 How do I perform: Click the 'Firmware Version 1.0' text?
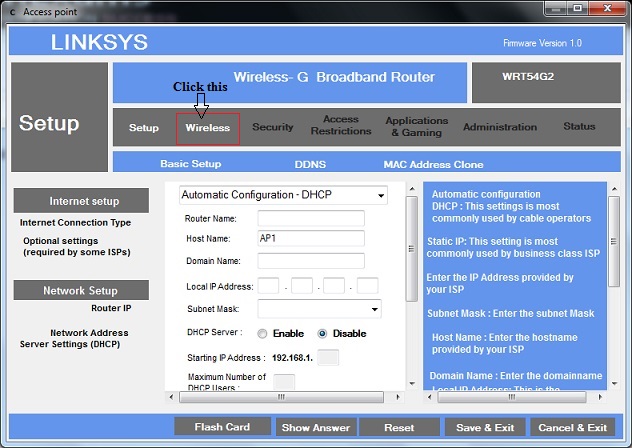point(543,43)
